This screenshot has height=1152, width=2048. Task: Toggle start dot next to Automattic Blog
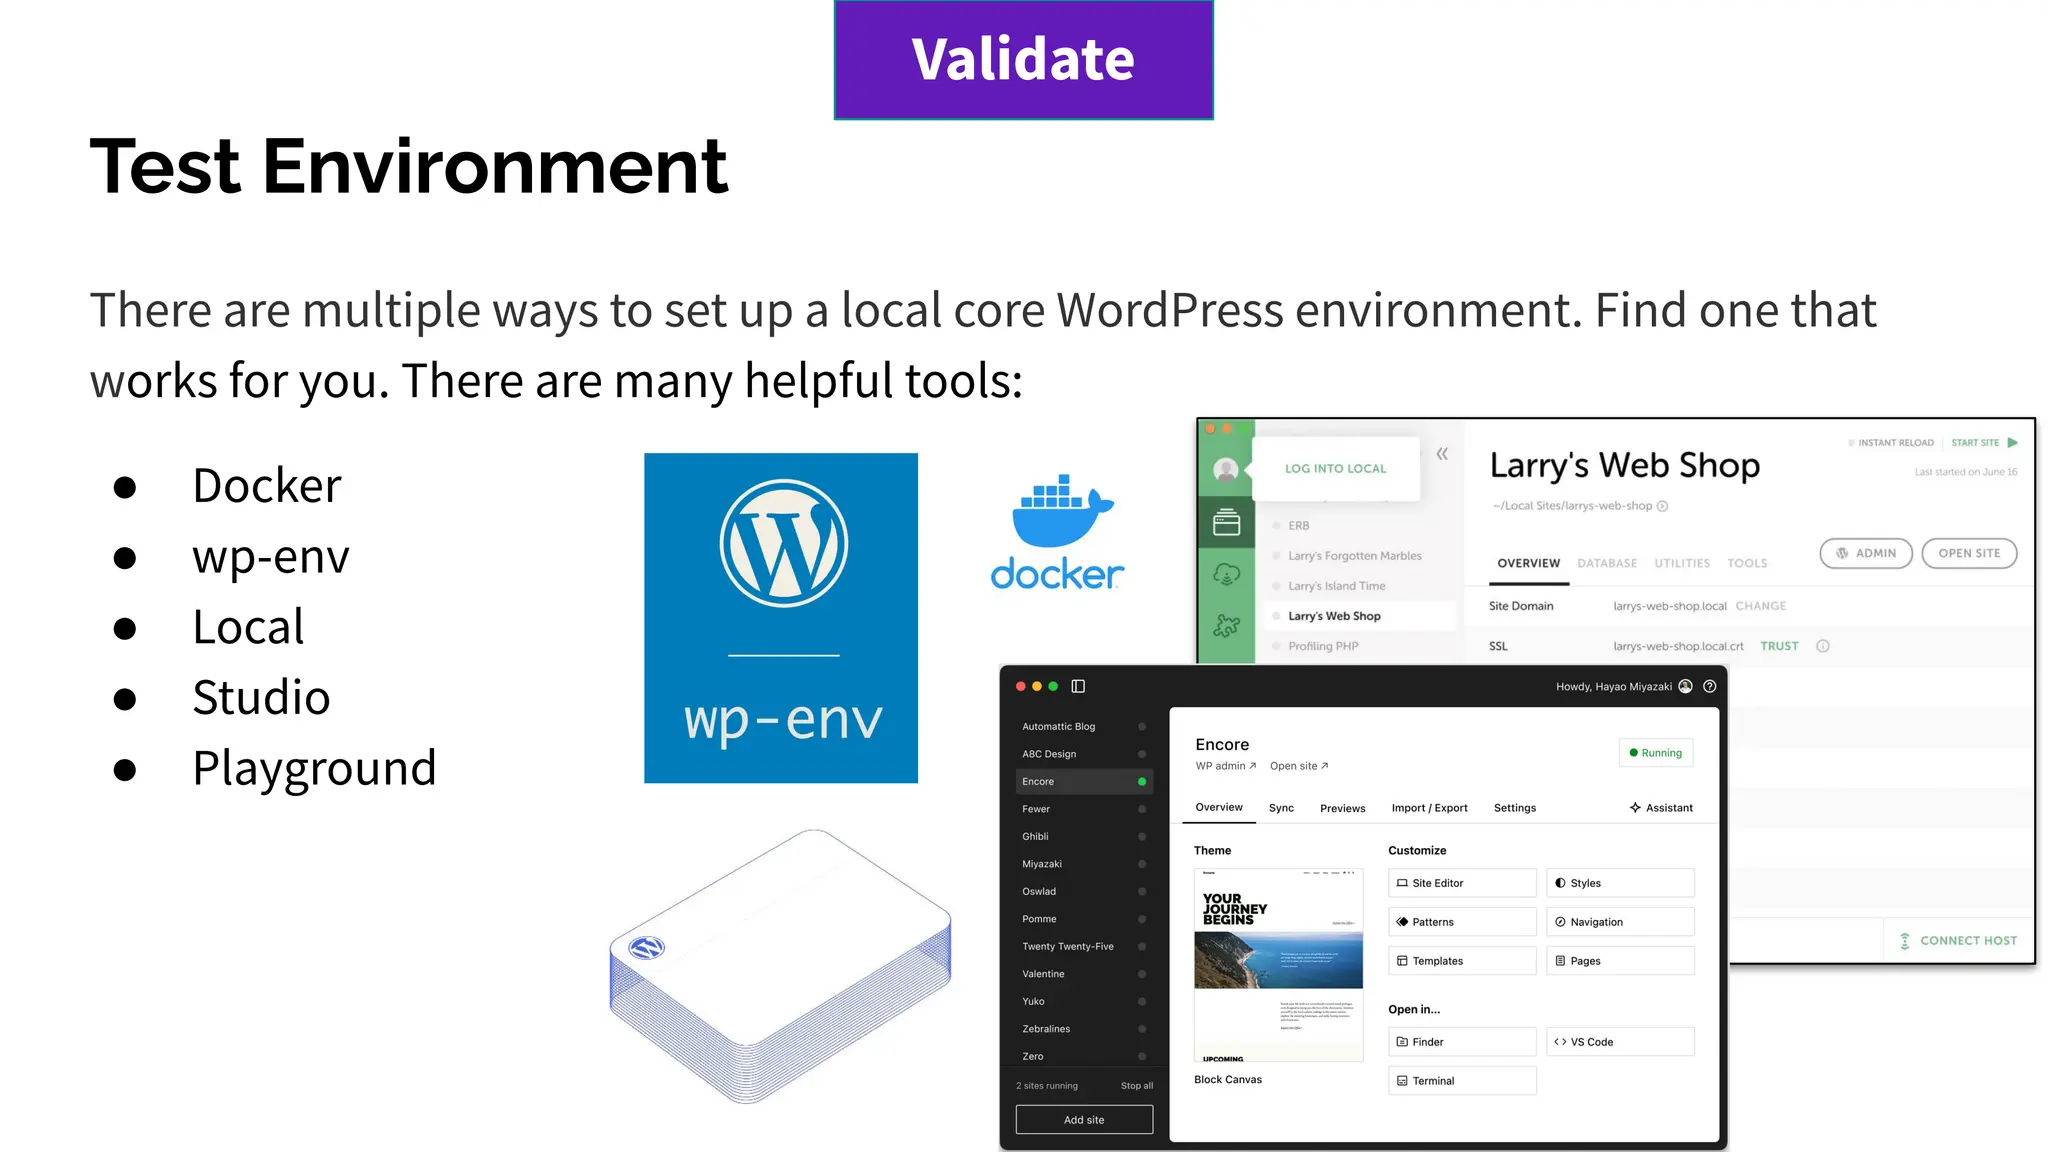click(1142, 727)
